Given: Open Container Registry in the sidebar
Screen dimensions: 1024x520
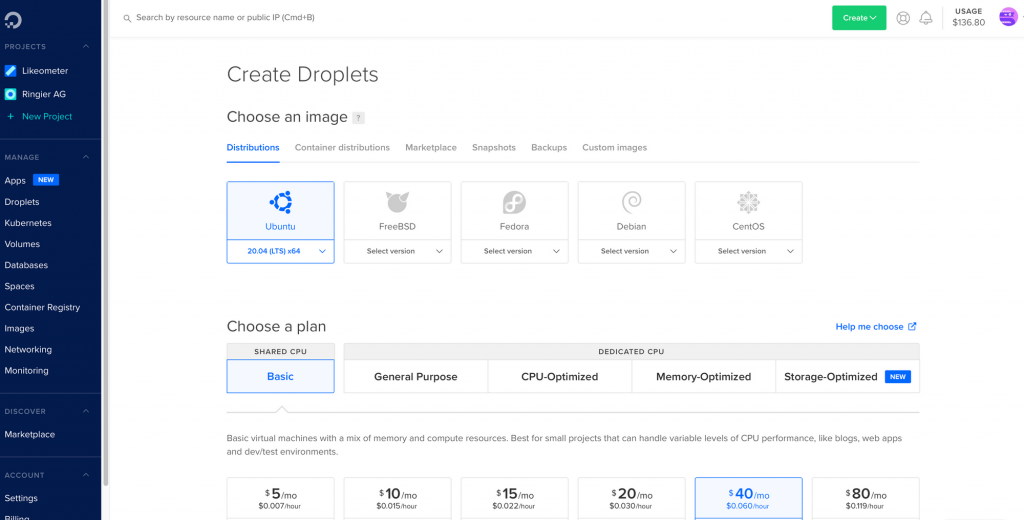Looking at the screenshot, I should point(42,307).
